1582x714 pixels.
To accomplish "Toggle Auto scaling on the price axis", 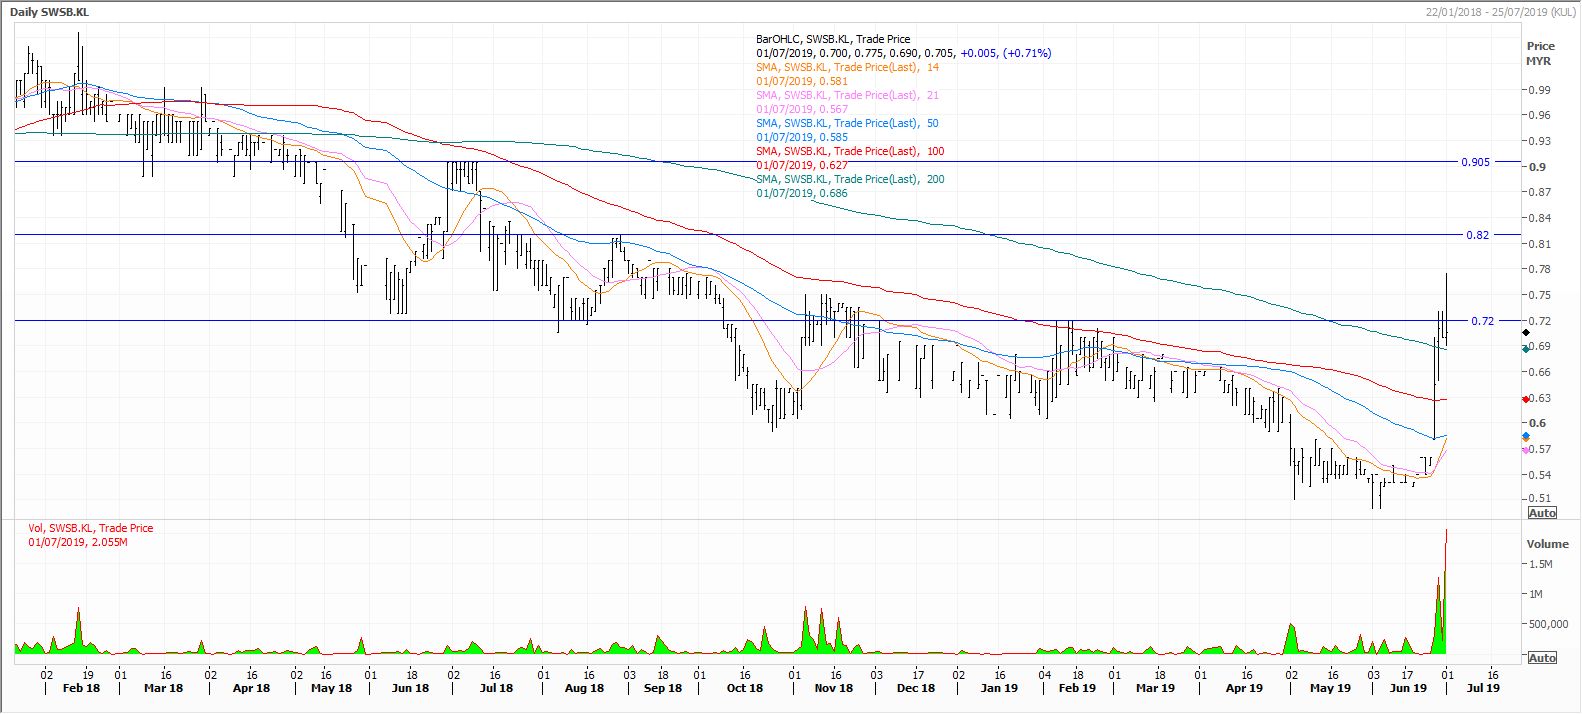I will (x=1542, y=513).
